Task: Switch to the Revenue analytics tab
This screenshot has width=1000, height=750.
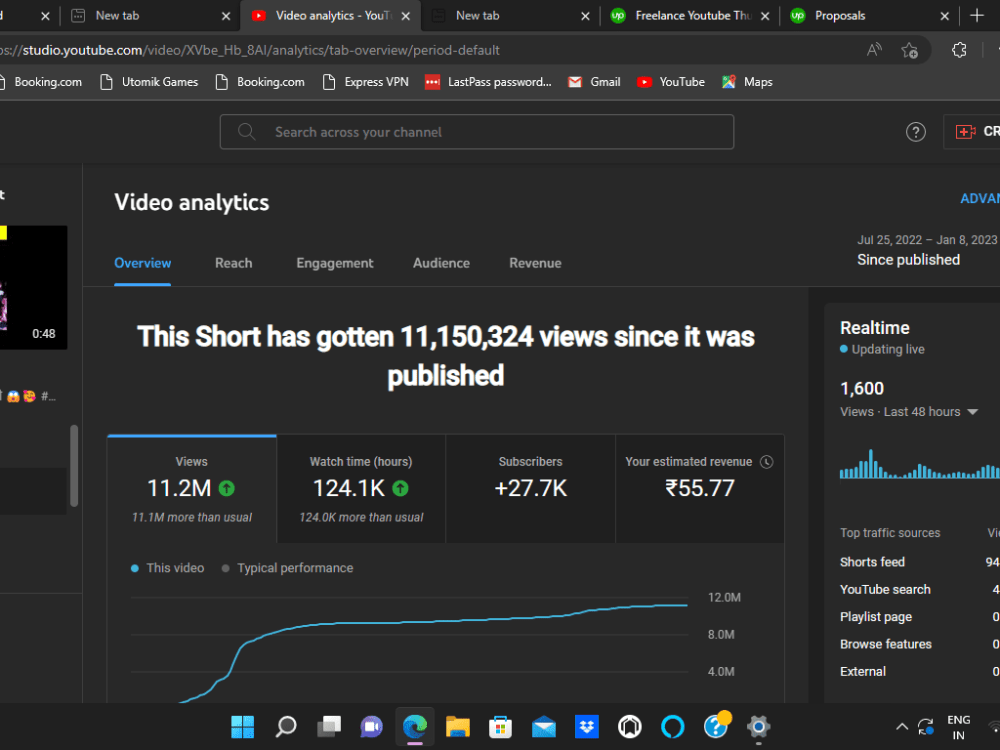Action: (x=535, y=263)
